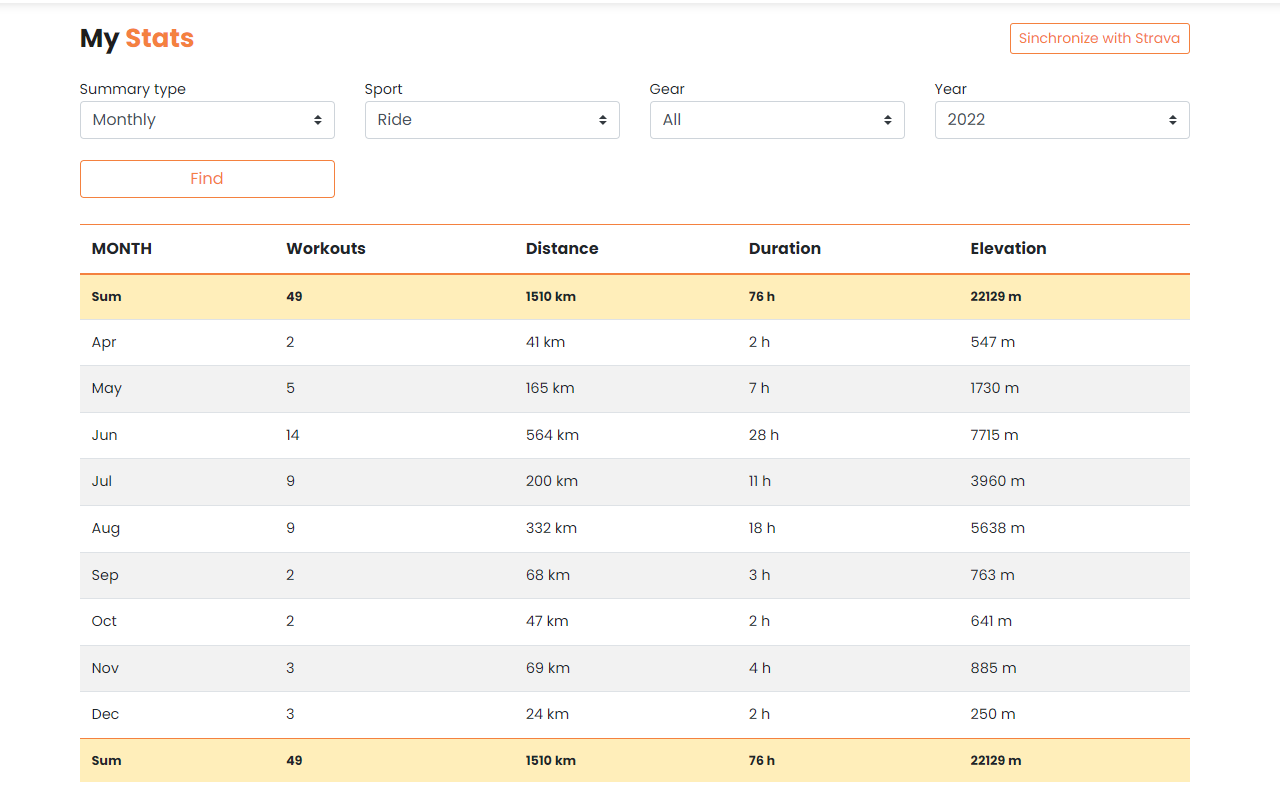
Task: Click Sinchronize with Strava
Action: point(1099,38)
